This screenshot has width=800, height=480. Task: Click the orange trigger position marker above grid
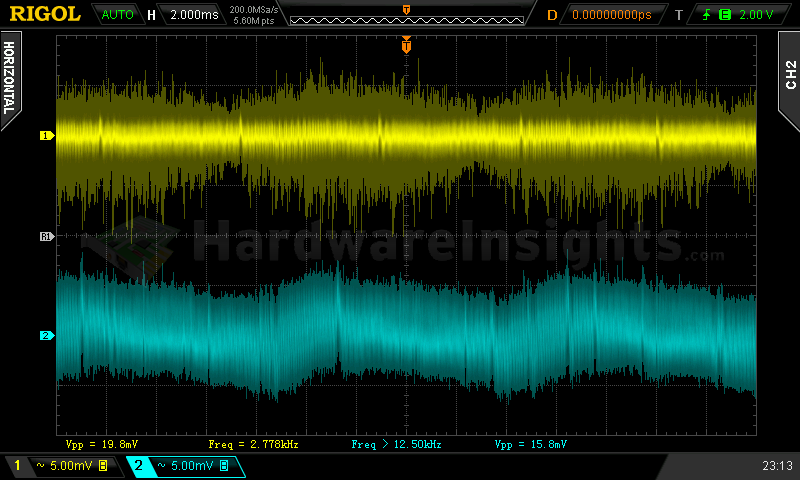406,45
